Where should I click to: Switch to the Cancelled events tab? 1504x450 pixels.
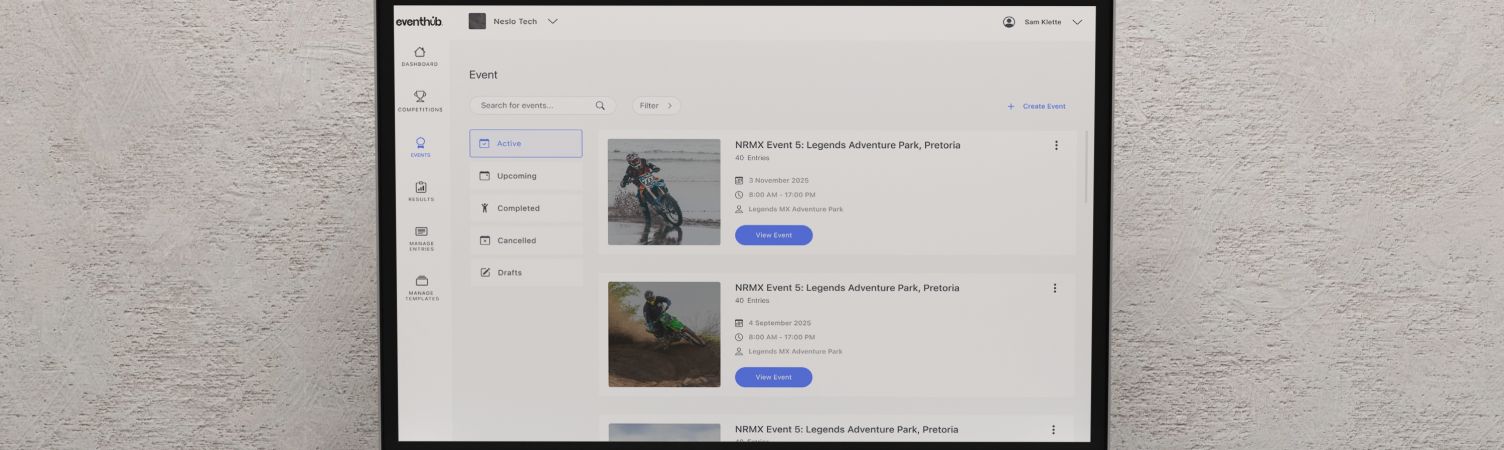[526, 240]
